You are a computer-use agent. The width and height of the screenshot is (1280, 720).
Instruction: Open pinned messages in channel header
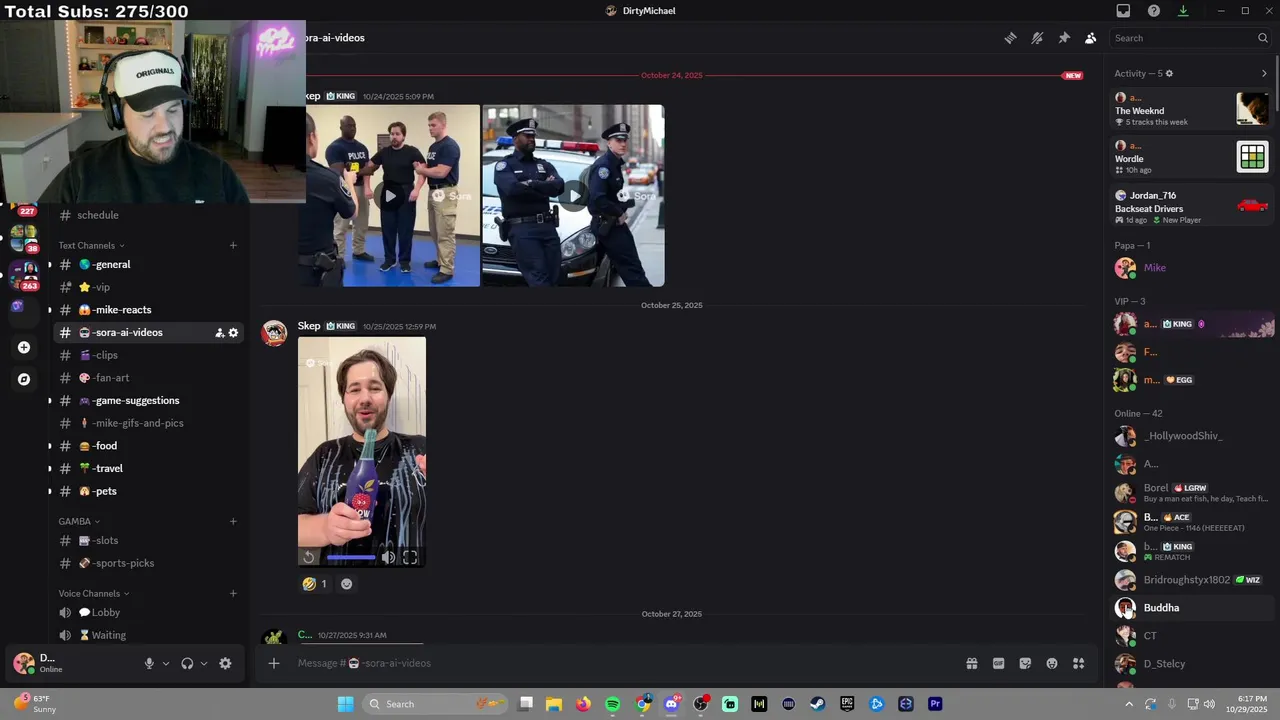click(1064, 38)
